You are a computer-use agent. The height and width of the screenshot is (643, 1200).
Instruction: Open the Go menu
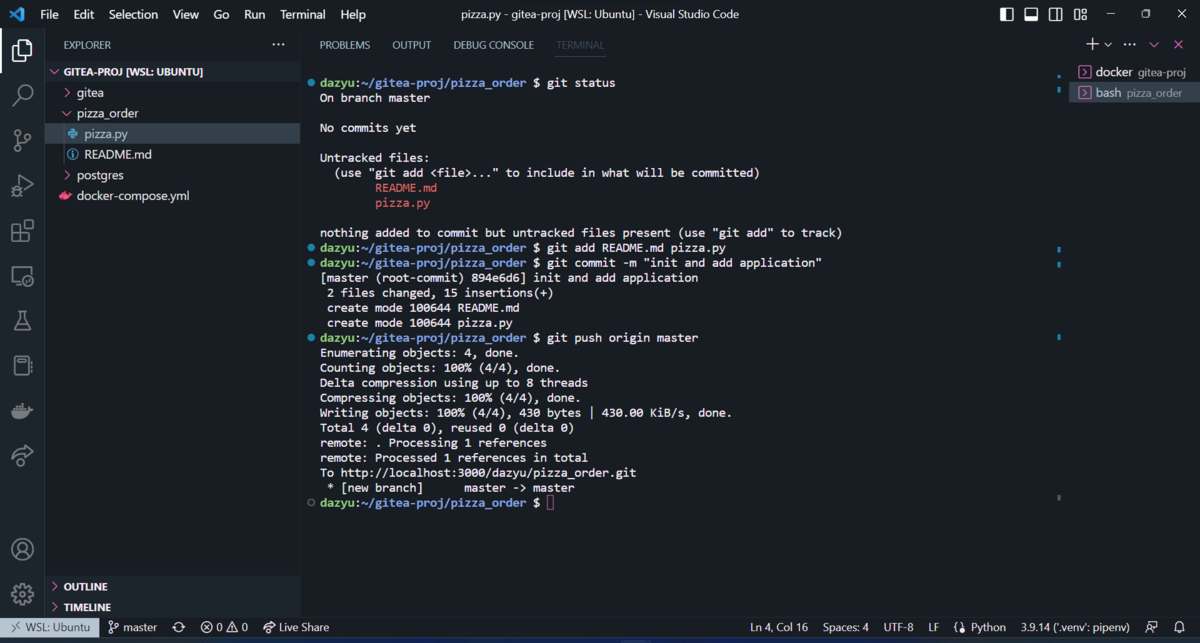tap(221, 14)
